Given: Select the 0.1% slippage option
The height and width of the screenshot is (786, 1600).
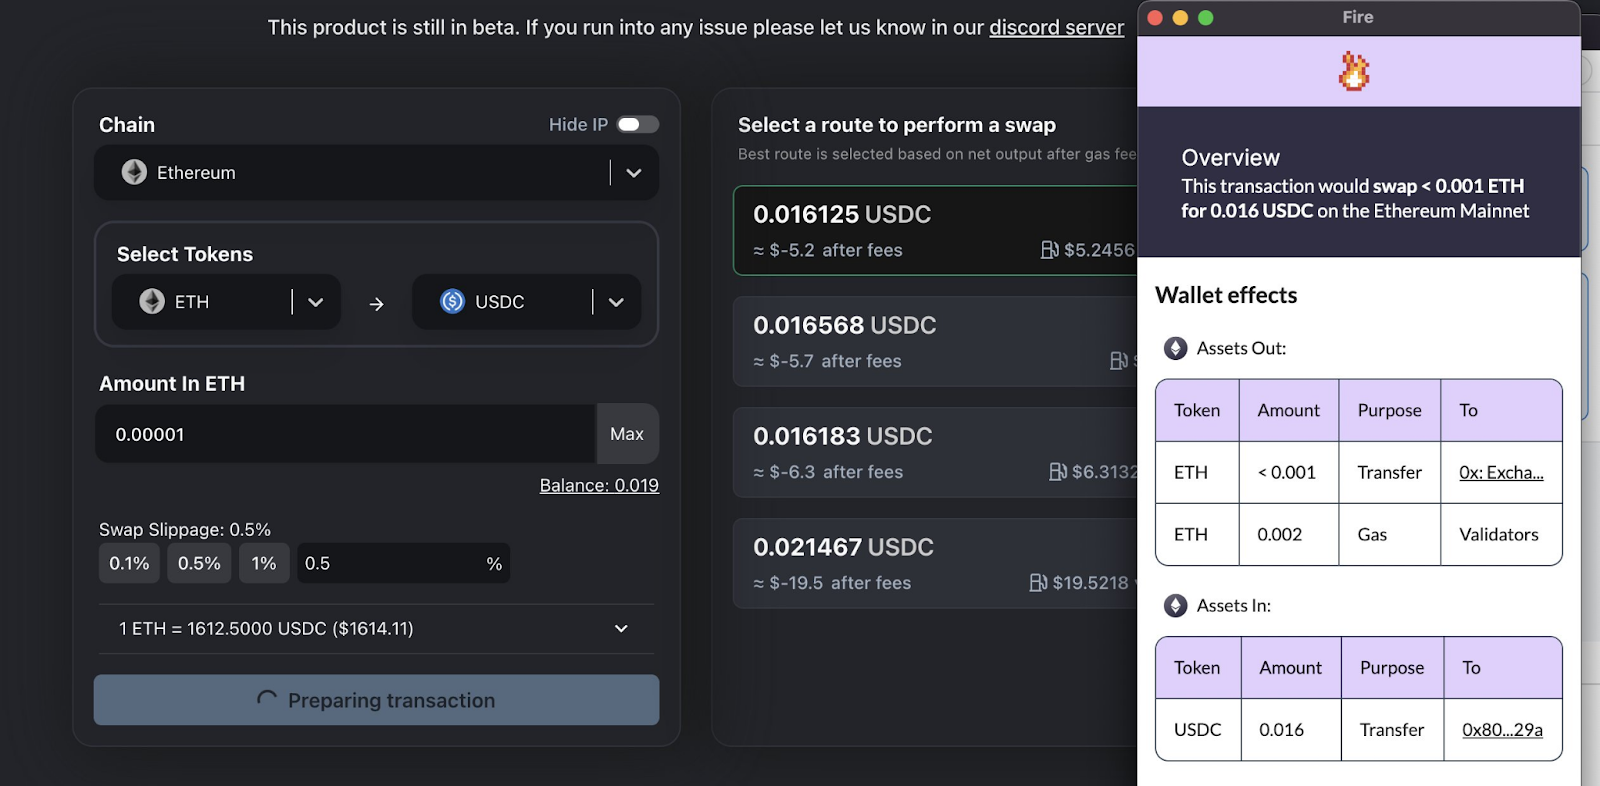Looking at the screenshot, I should point(129,563).
